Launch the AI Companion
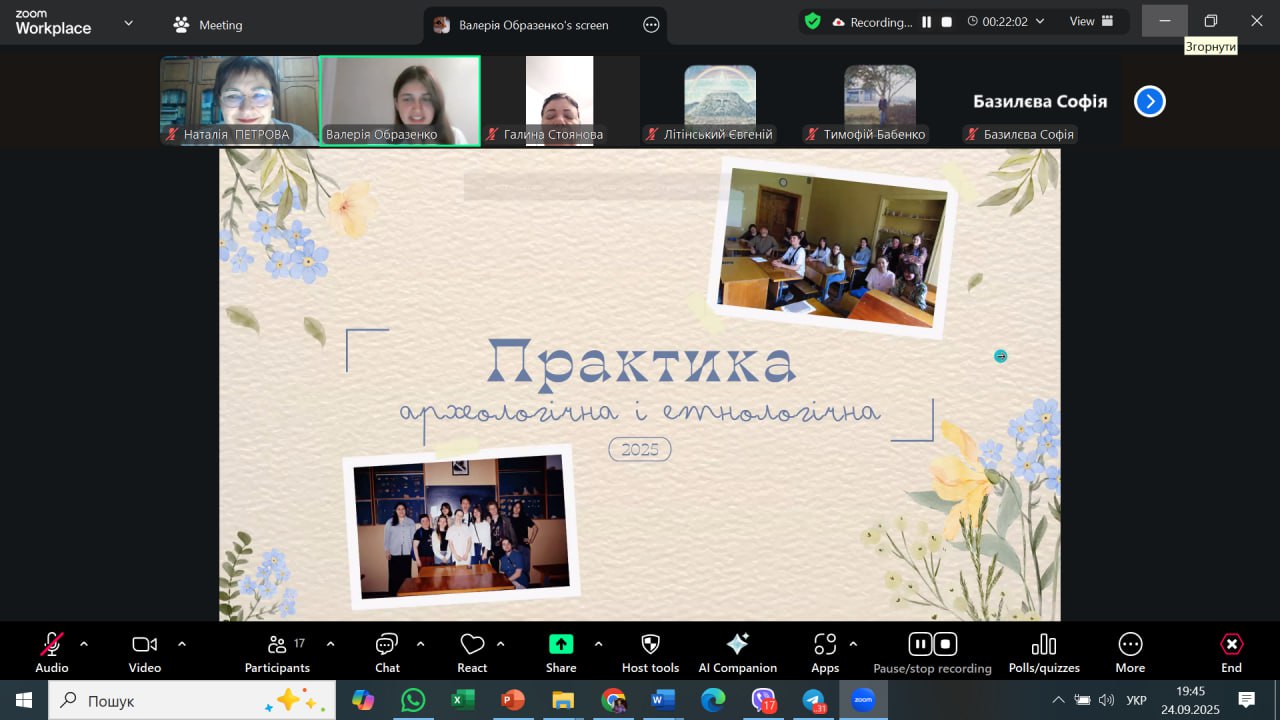The image size is (1280, 720). pyautogui.click(x=737, y=652)
